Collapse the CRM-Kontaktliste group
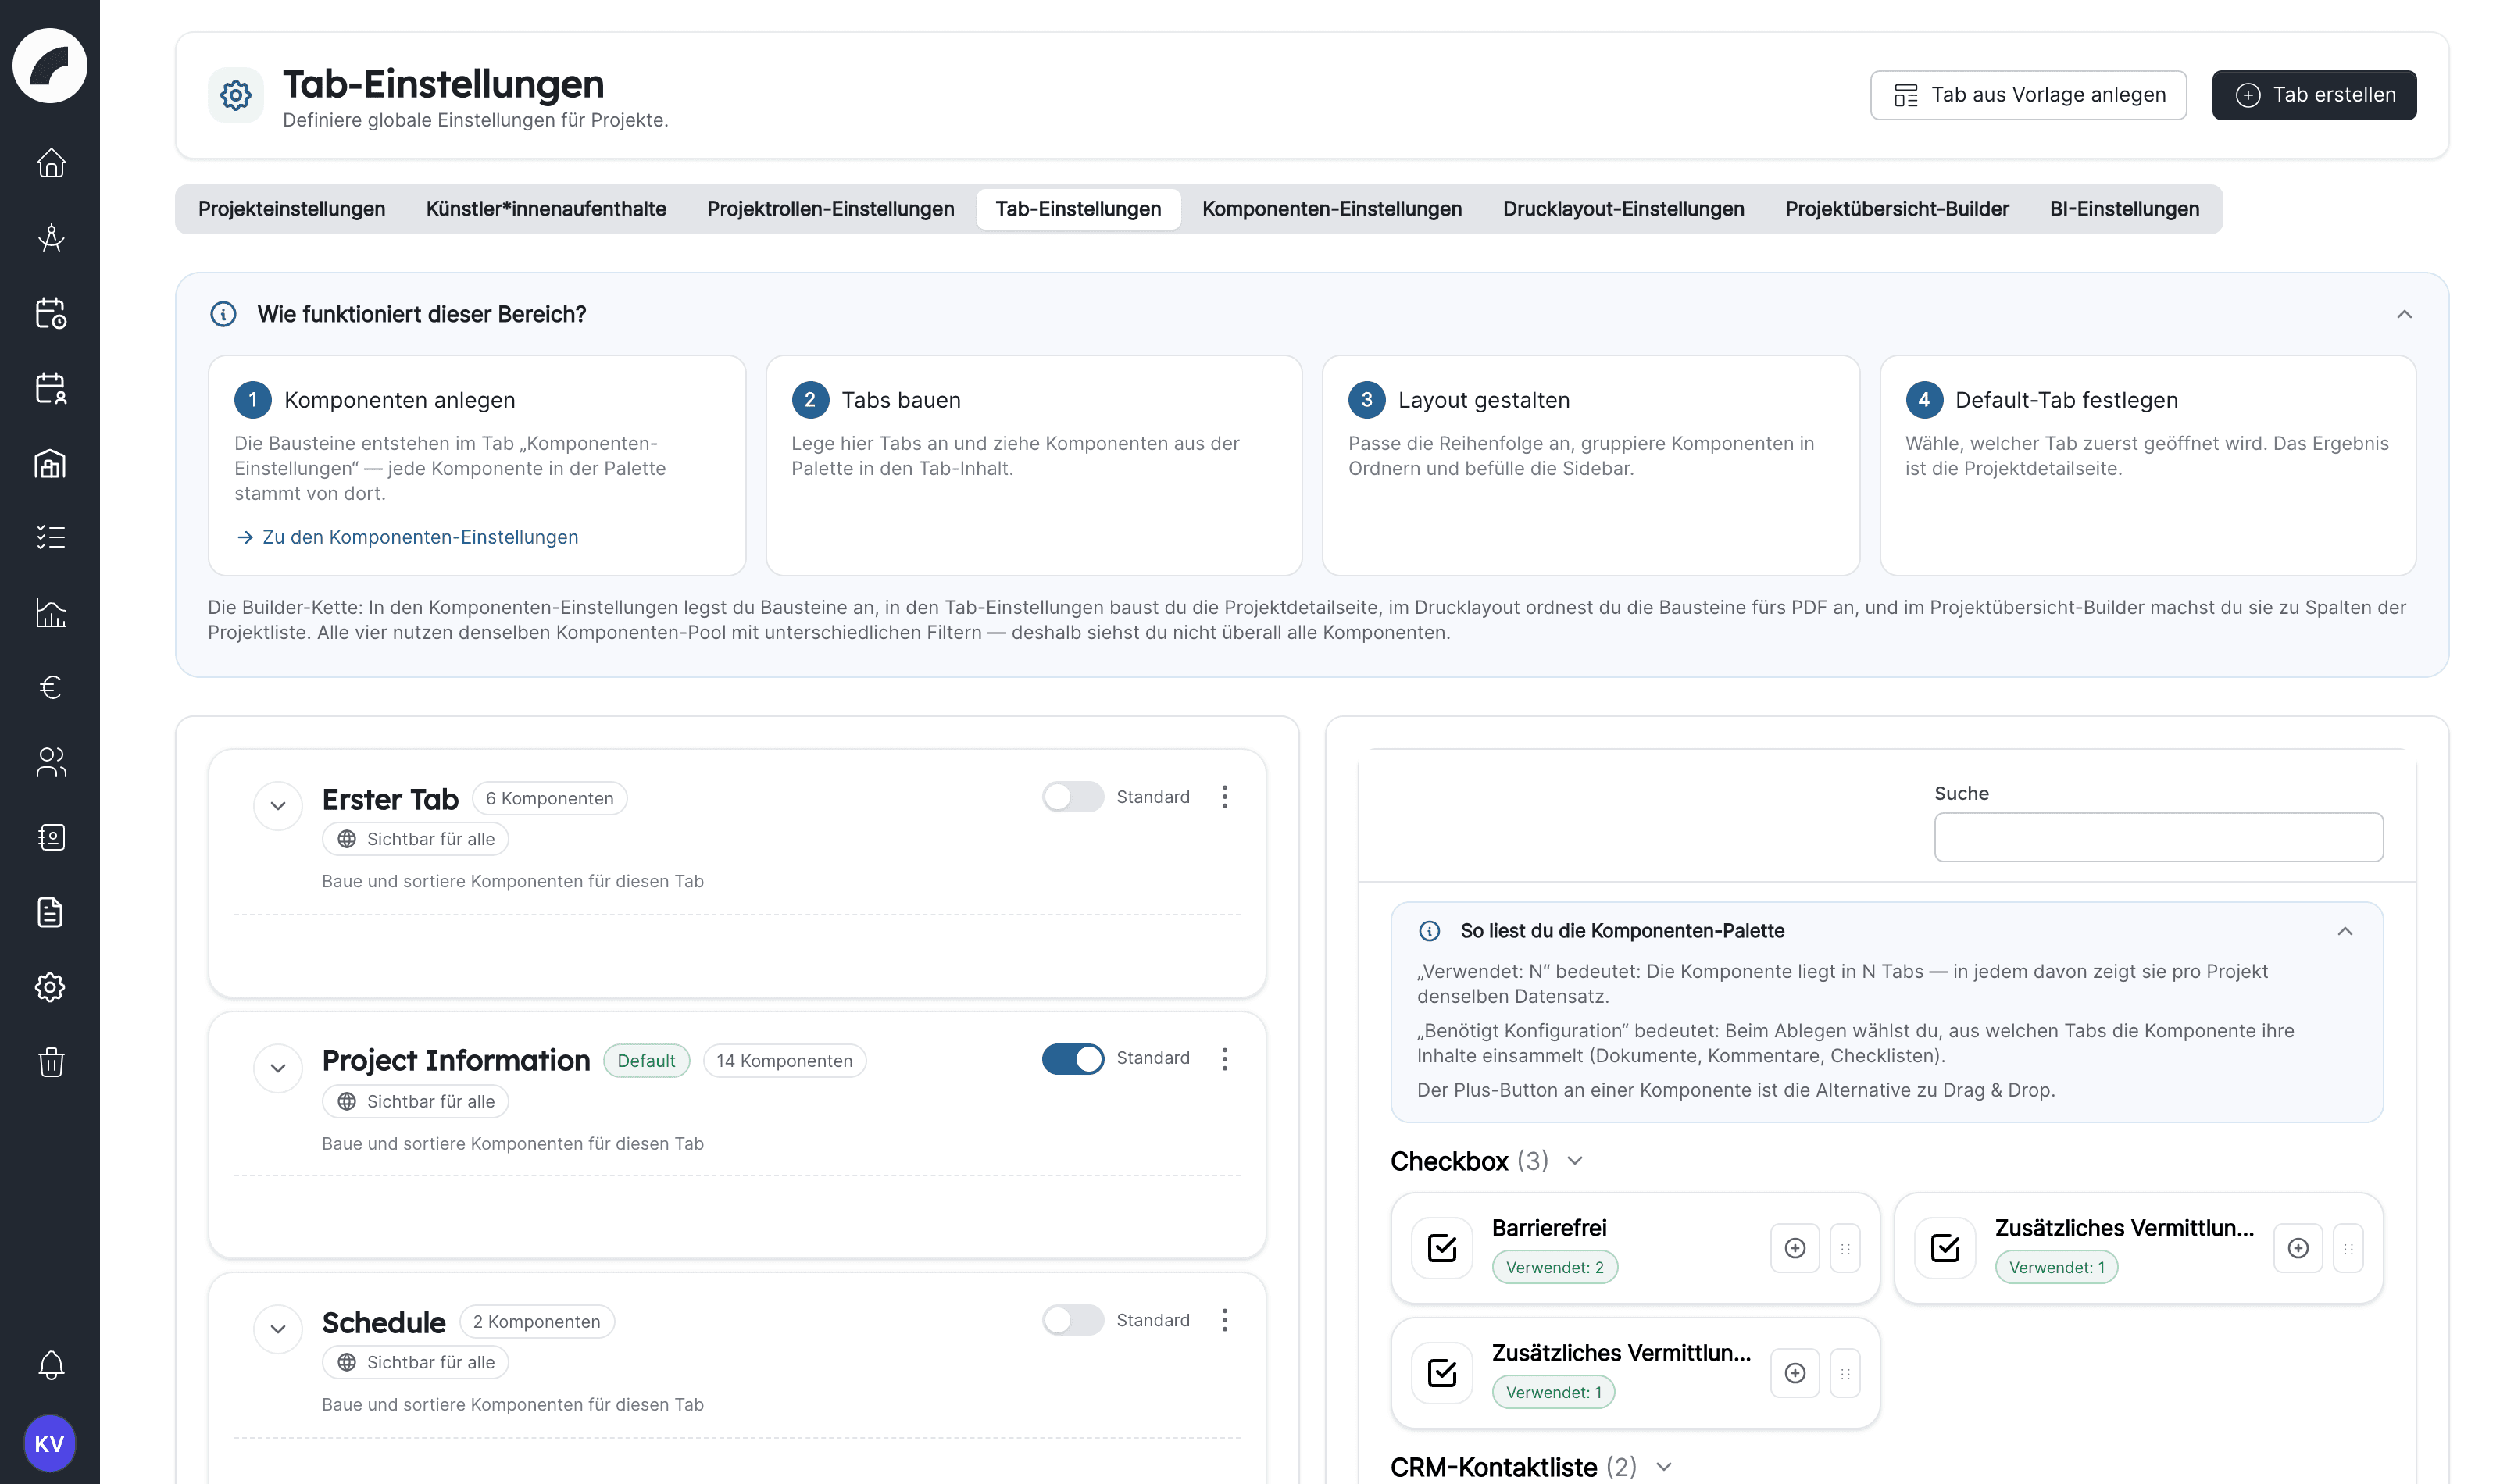Viewport: 2500px width, 1484px height. [1664, 1467]
